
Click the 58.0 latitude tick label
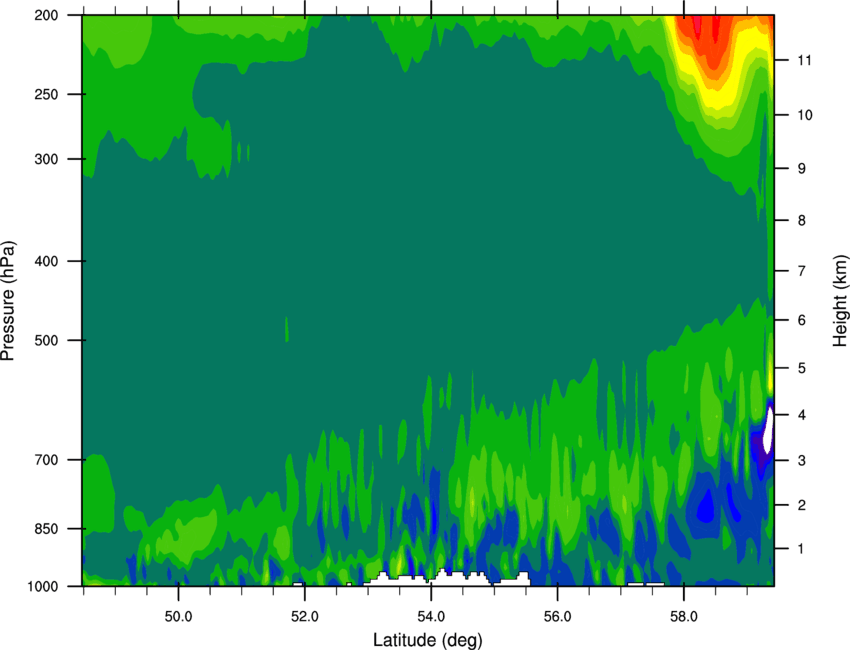pos(684,617)
